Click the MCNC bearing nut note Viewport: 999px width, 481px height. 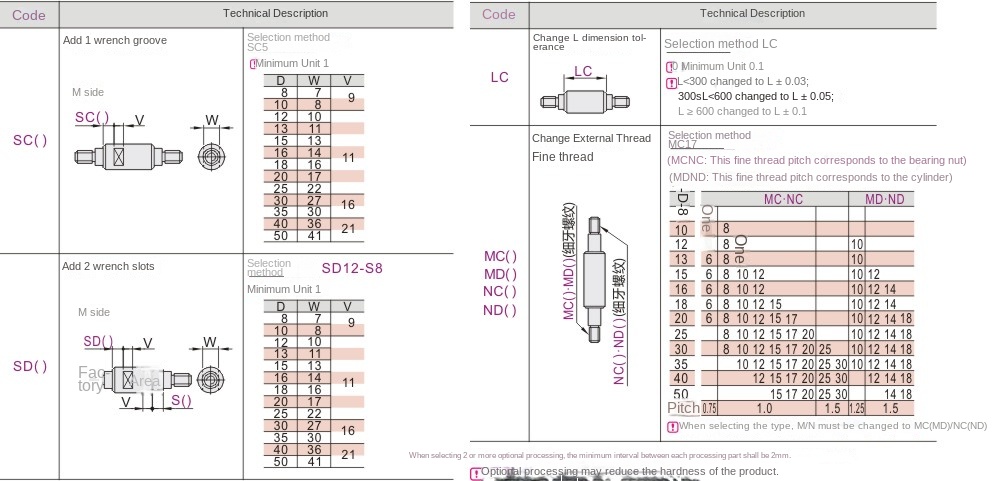click(817, 161)
